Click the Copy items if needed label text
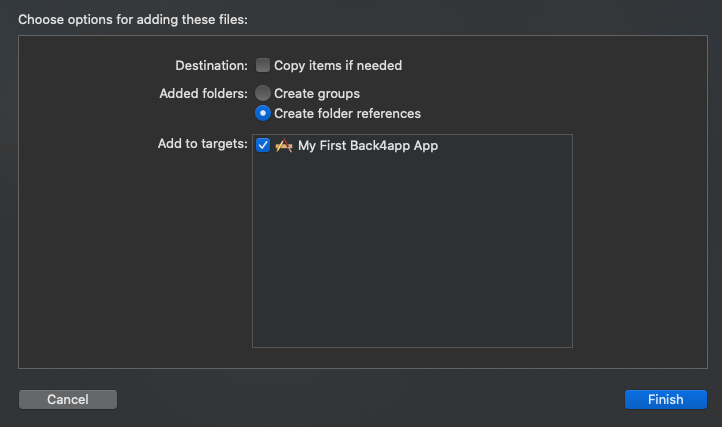 click(x=338, y=65)
